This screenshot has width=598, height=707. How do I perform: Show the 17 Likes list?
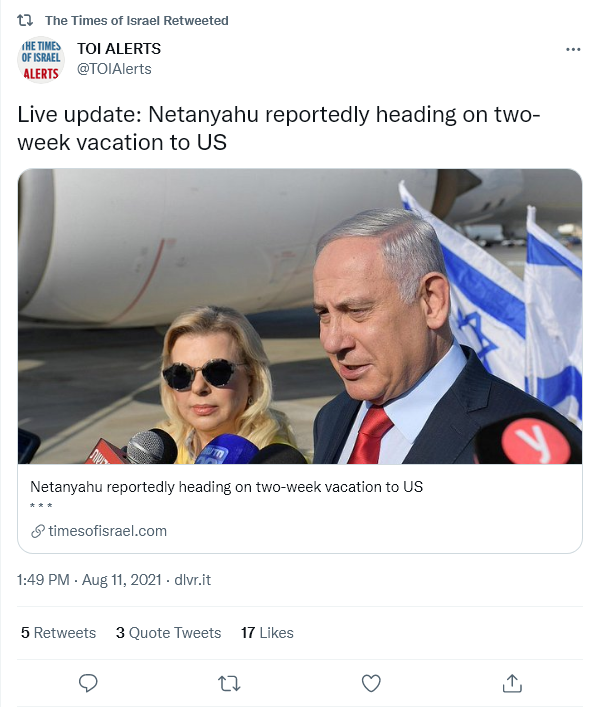[267, 633]
